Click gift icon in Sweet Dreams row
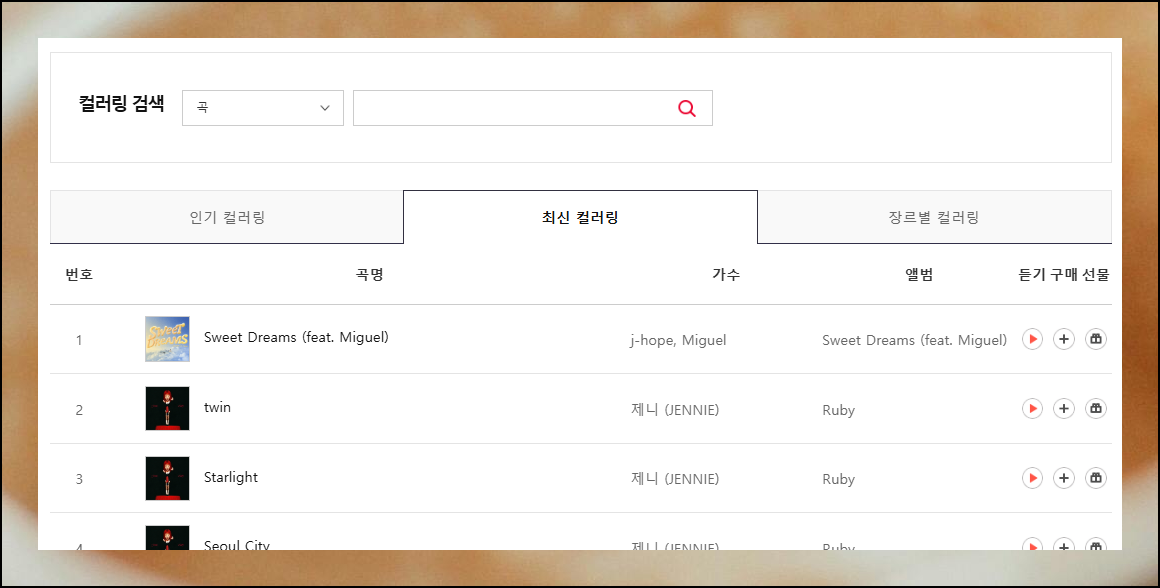Viewport: 1160px width, 588px height. pyautogui.click(x=1096, y=339)
